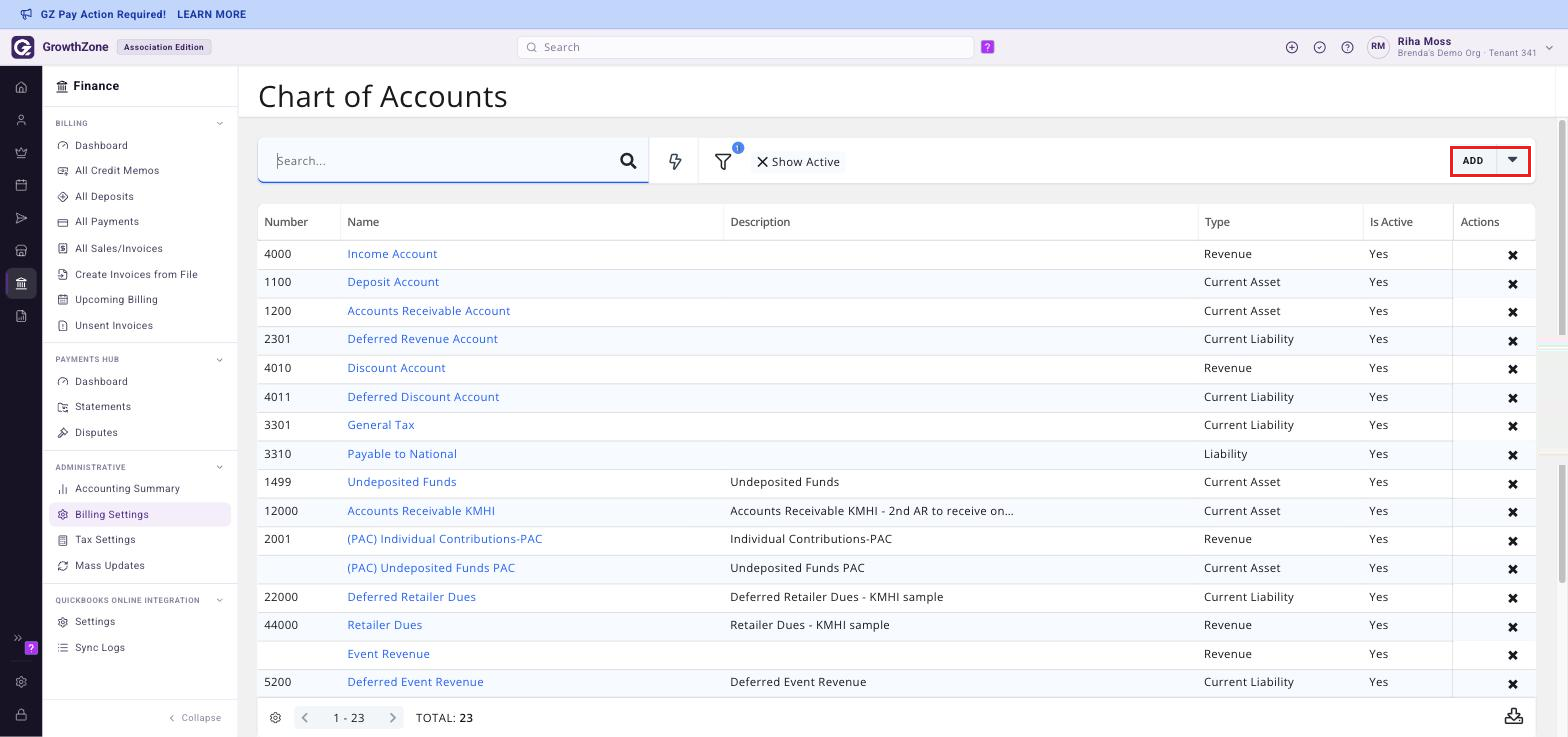Open the report document icon in the rail
Viewport: 1568px width, 737px height.
click(21, 316)
